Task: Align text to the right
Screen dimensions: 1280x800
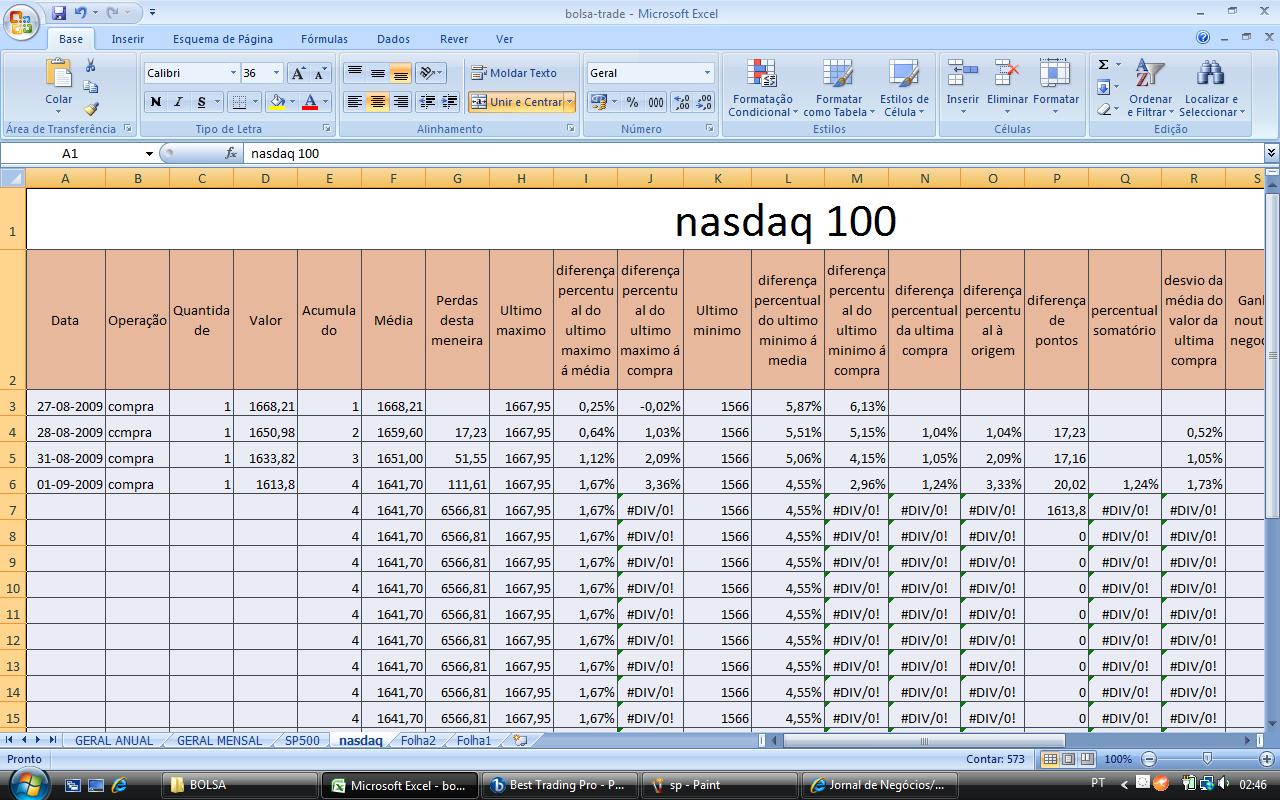Action: tap(400, 102)
